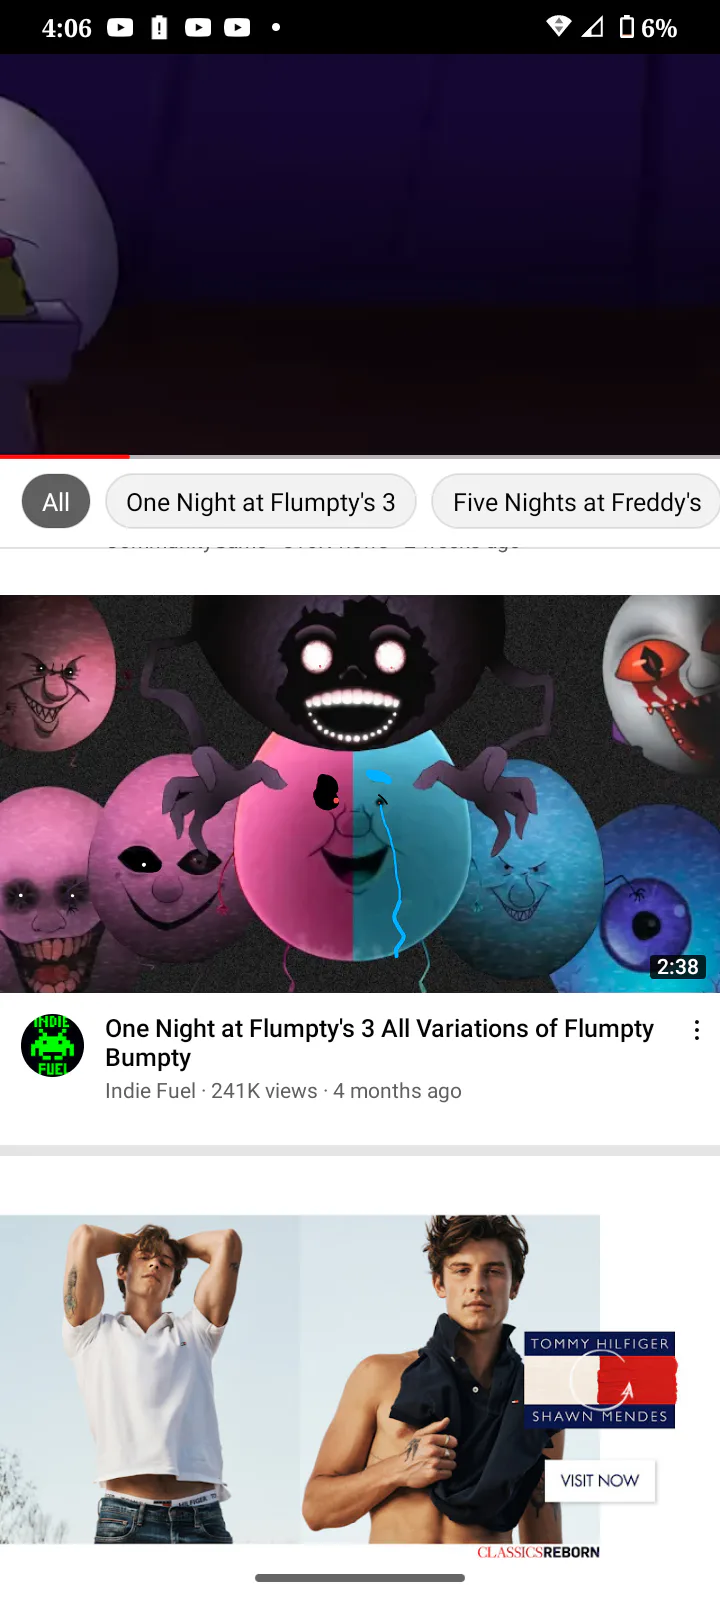Tap the Wi-Fi signal icon in status bar
This screenshot has height=1600, width=720.
(x=559, y=27)
